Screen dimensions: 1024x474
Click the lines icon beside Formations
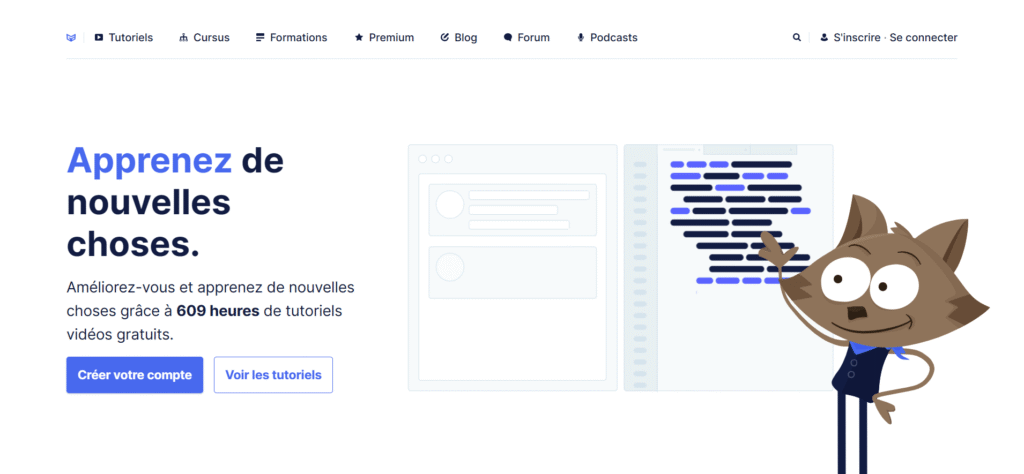tap(260, 38)
